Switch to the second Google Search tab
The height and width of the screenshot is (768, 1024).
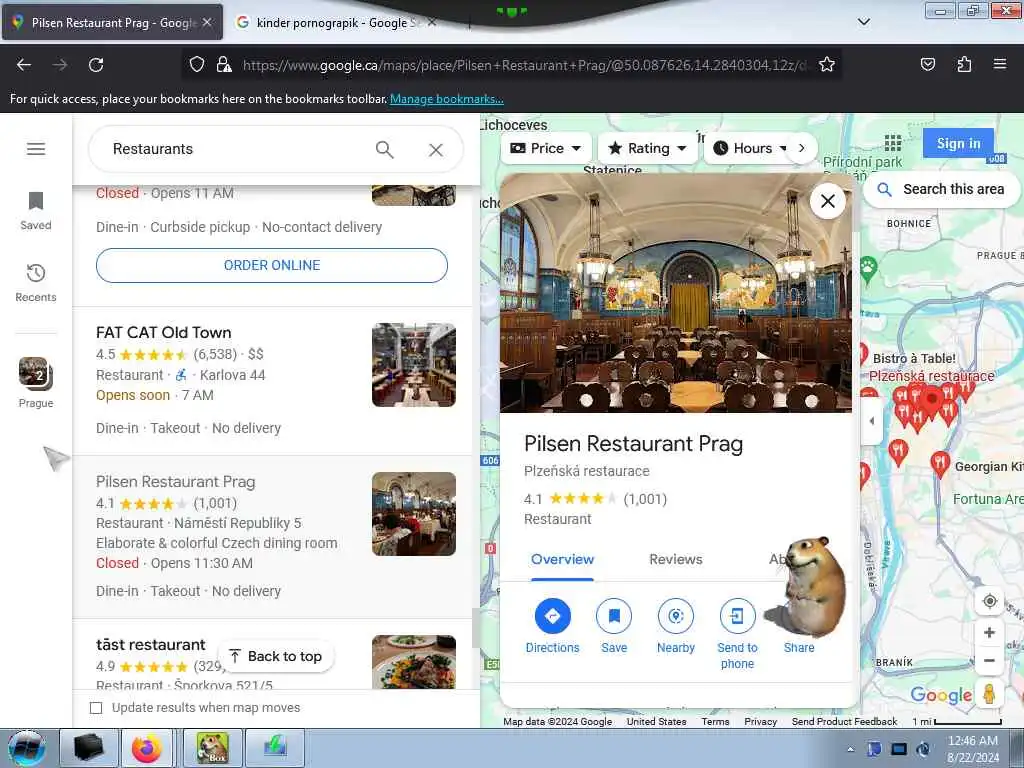tap(336, 22)
